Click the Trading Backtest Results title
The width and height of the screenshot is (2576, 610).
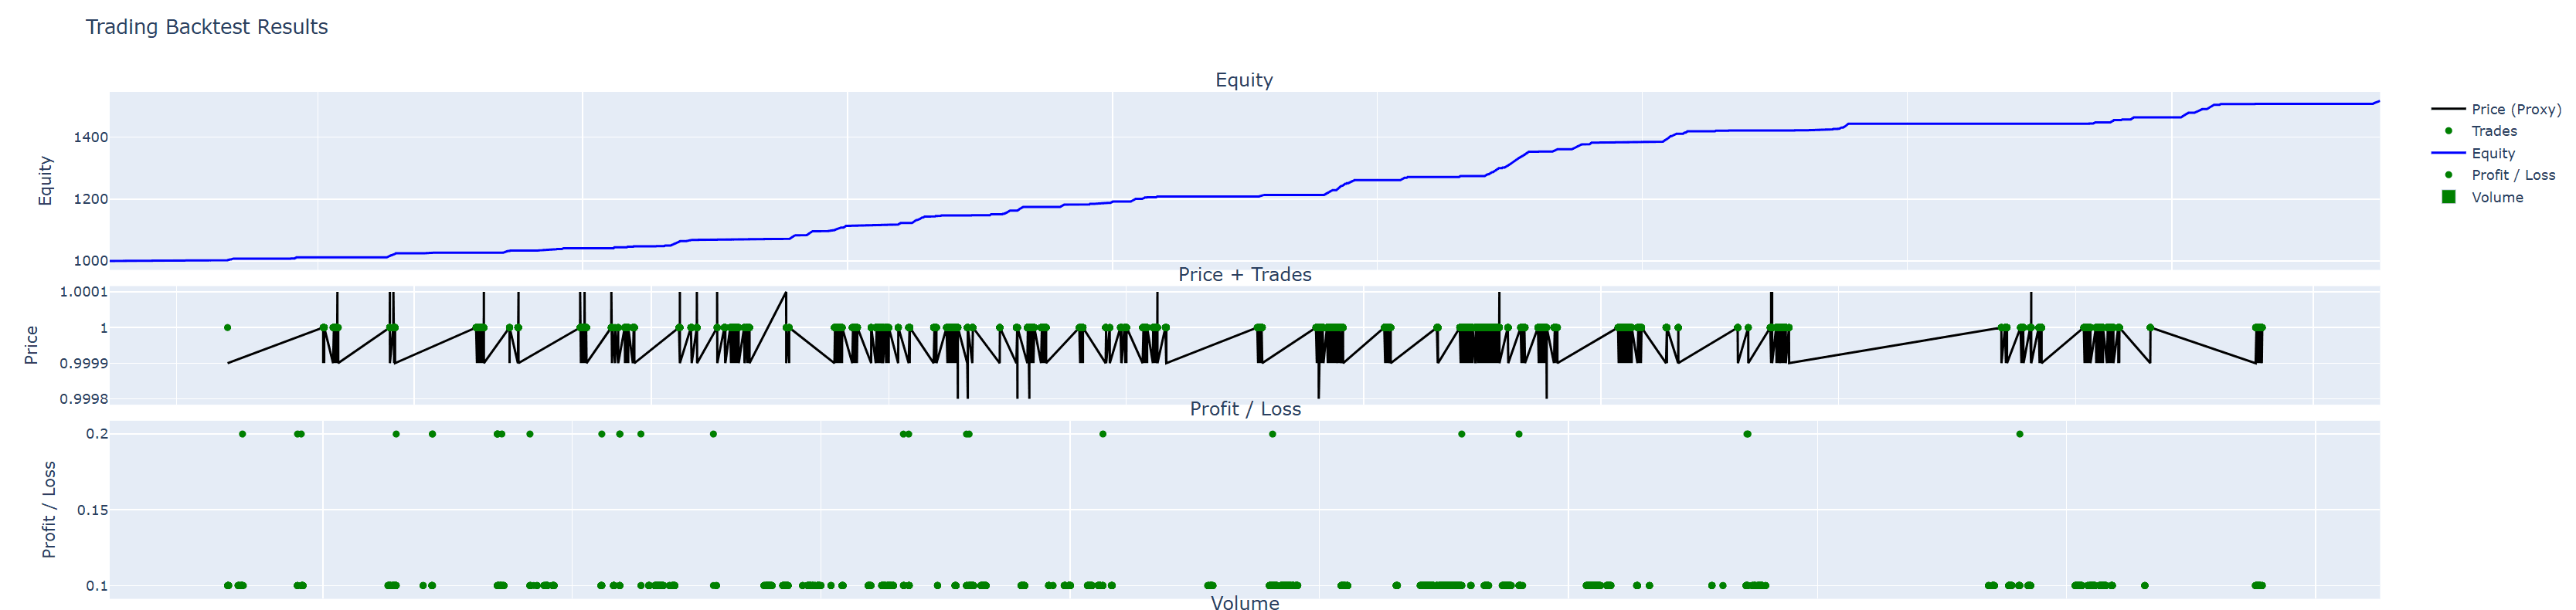pos(206,27)
